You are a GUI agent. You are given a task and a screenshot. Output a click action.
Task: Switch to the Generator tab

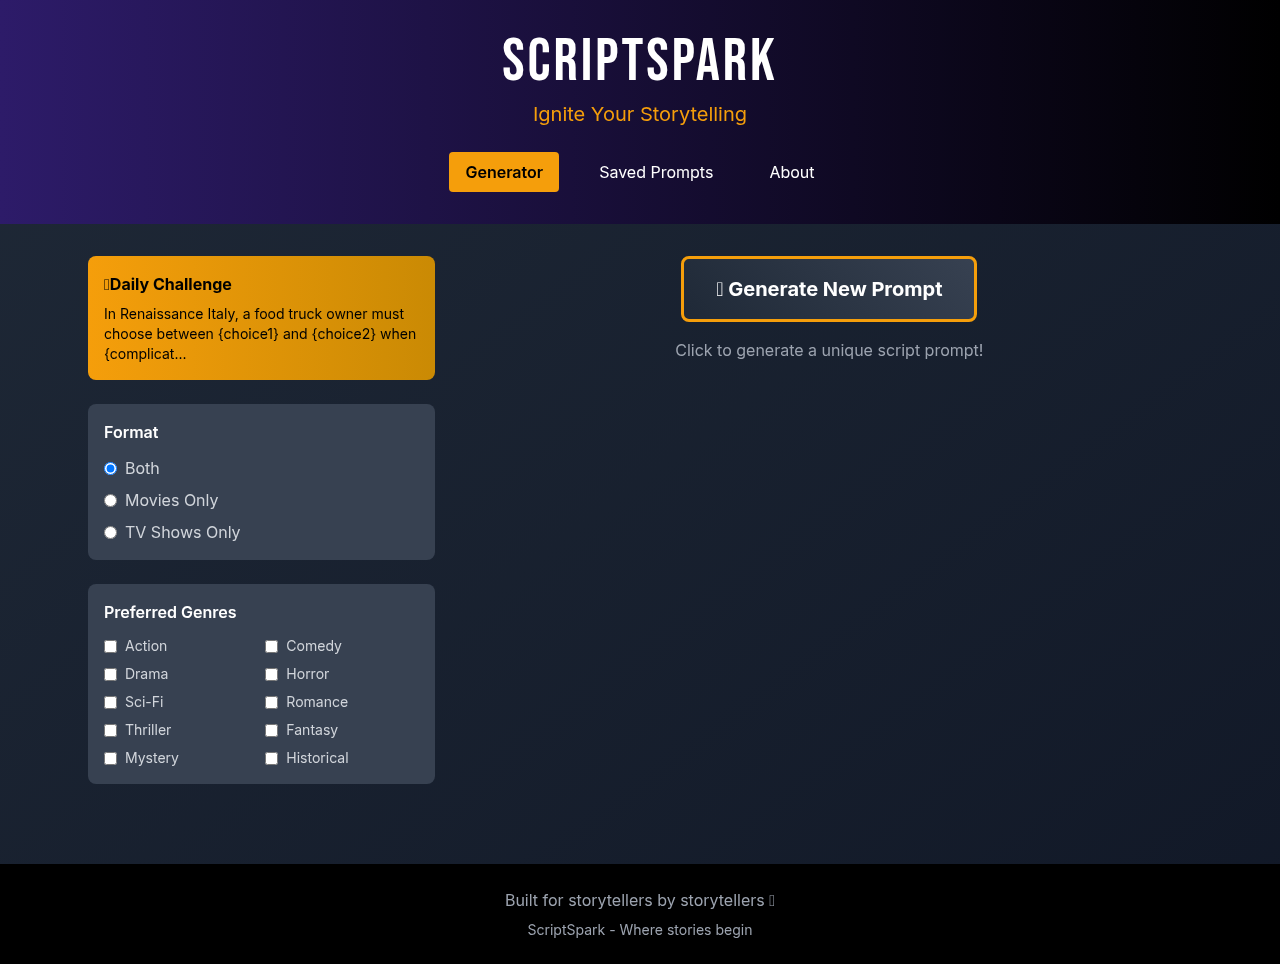(x=504, y=171)
